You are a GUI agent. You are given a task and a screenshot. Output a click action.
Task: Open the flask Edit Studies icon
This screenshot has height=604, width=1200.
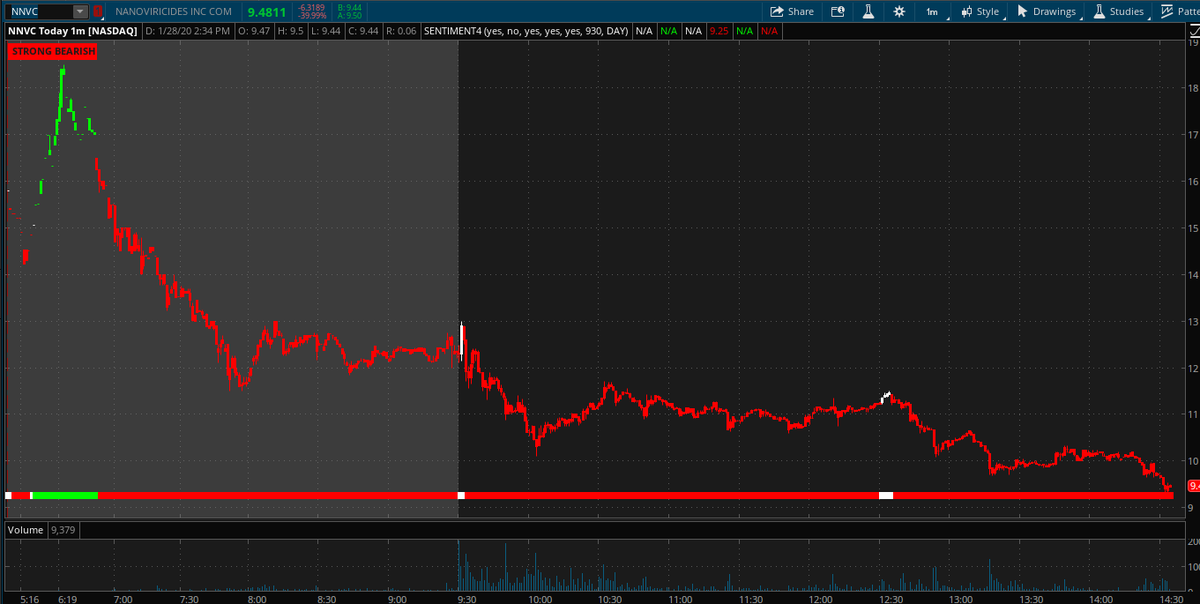[x=868, y=11]
